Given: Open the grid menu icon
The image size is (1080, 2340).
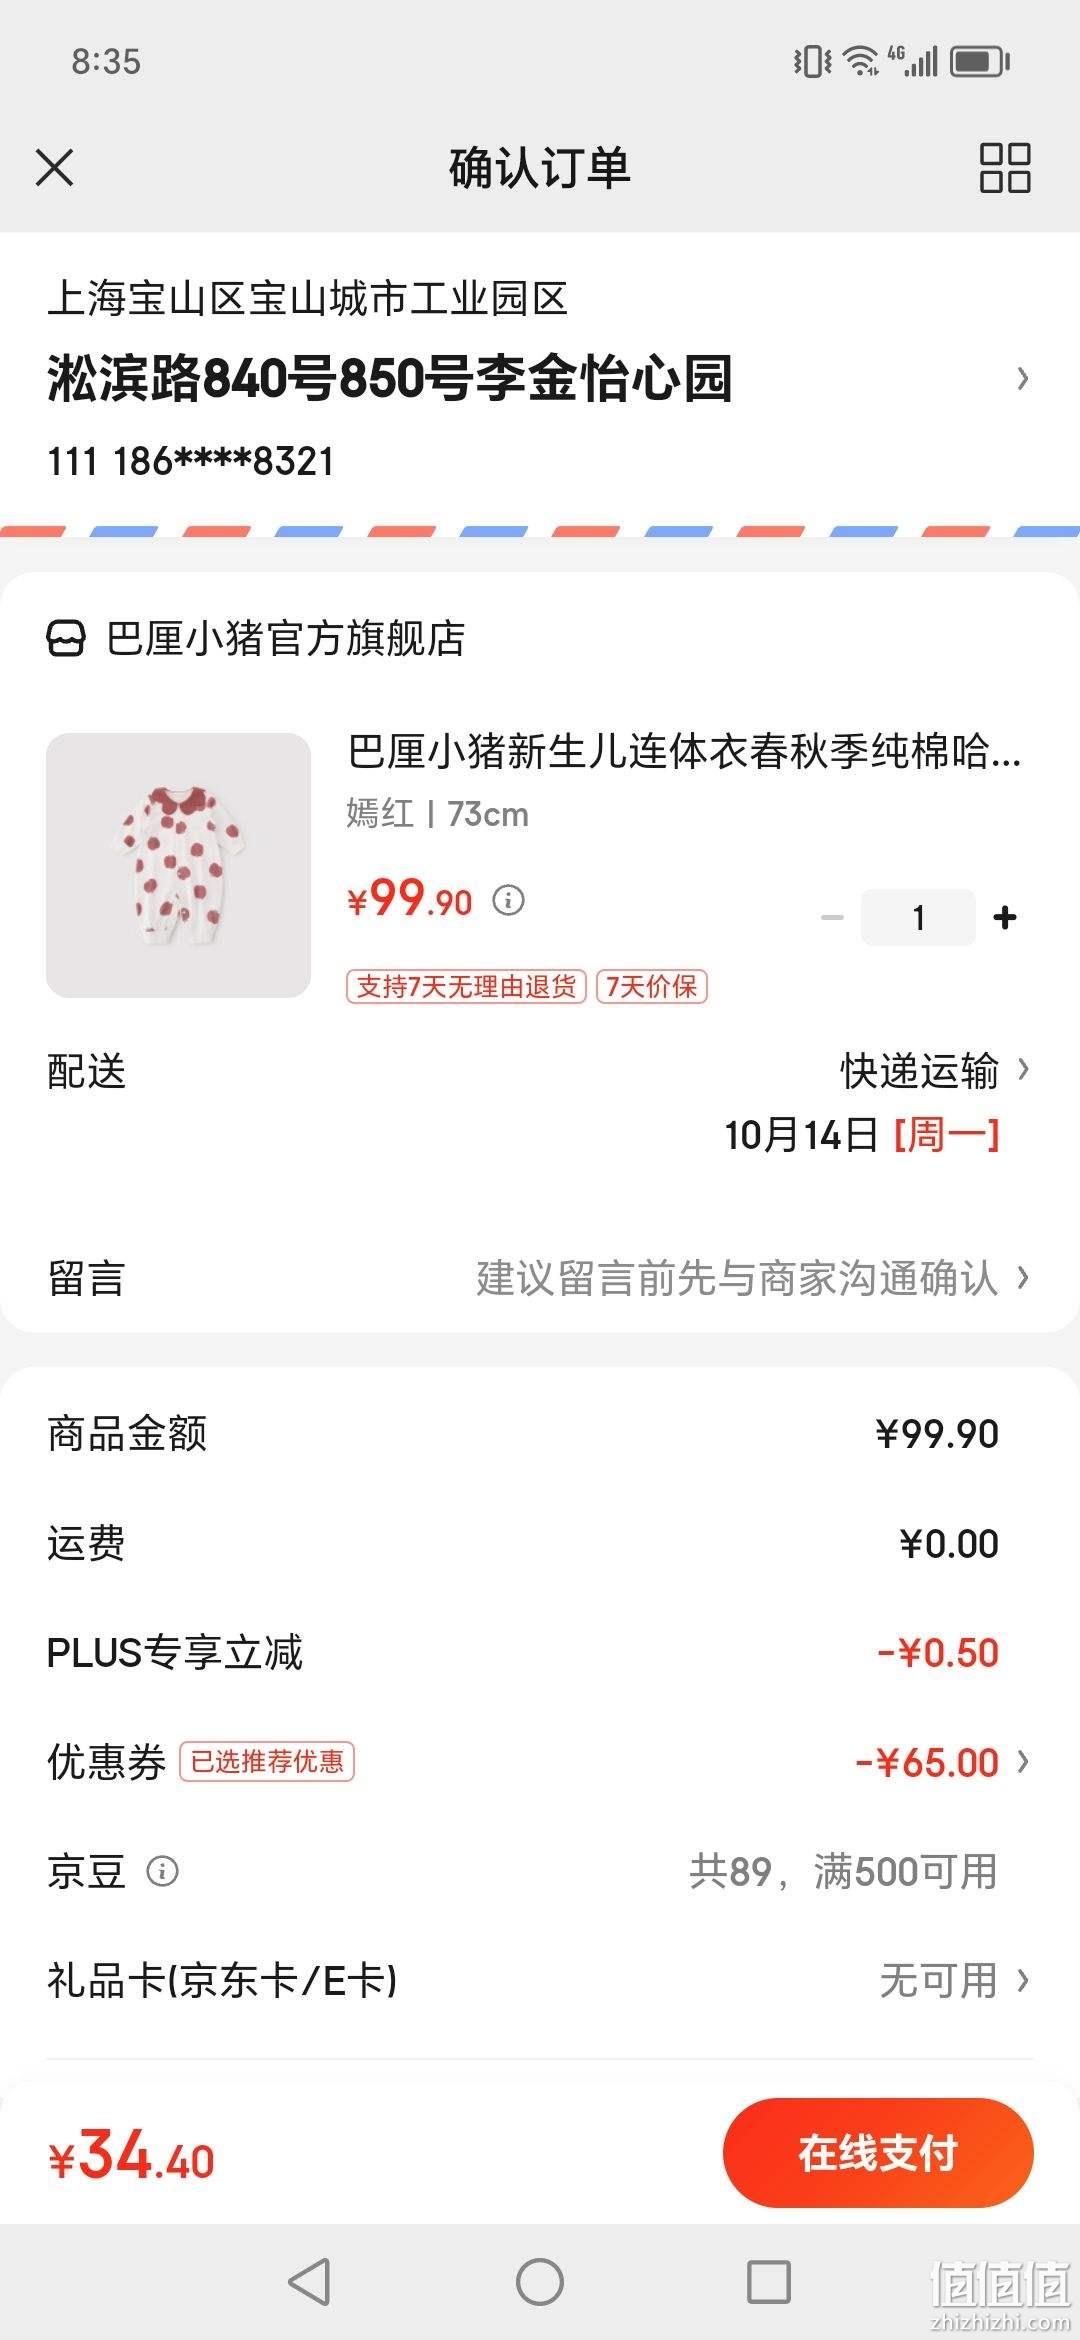Looking at the screenshot, I should [x=1005, y=167].
